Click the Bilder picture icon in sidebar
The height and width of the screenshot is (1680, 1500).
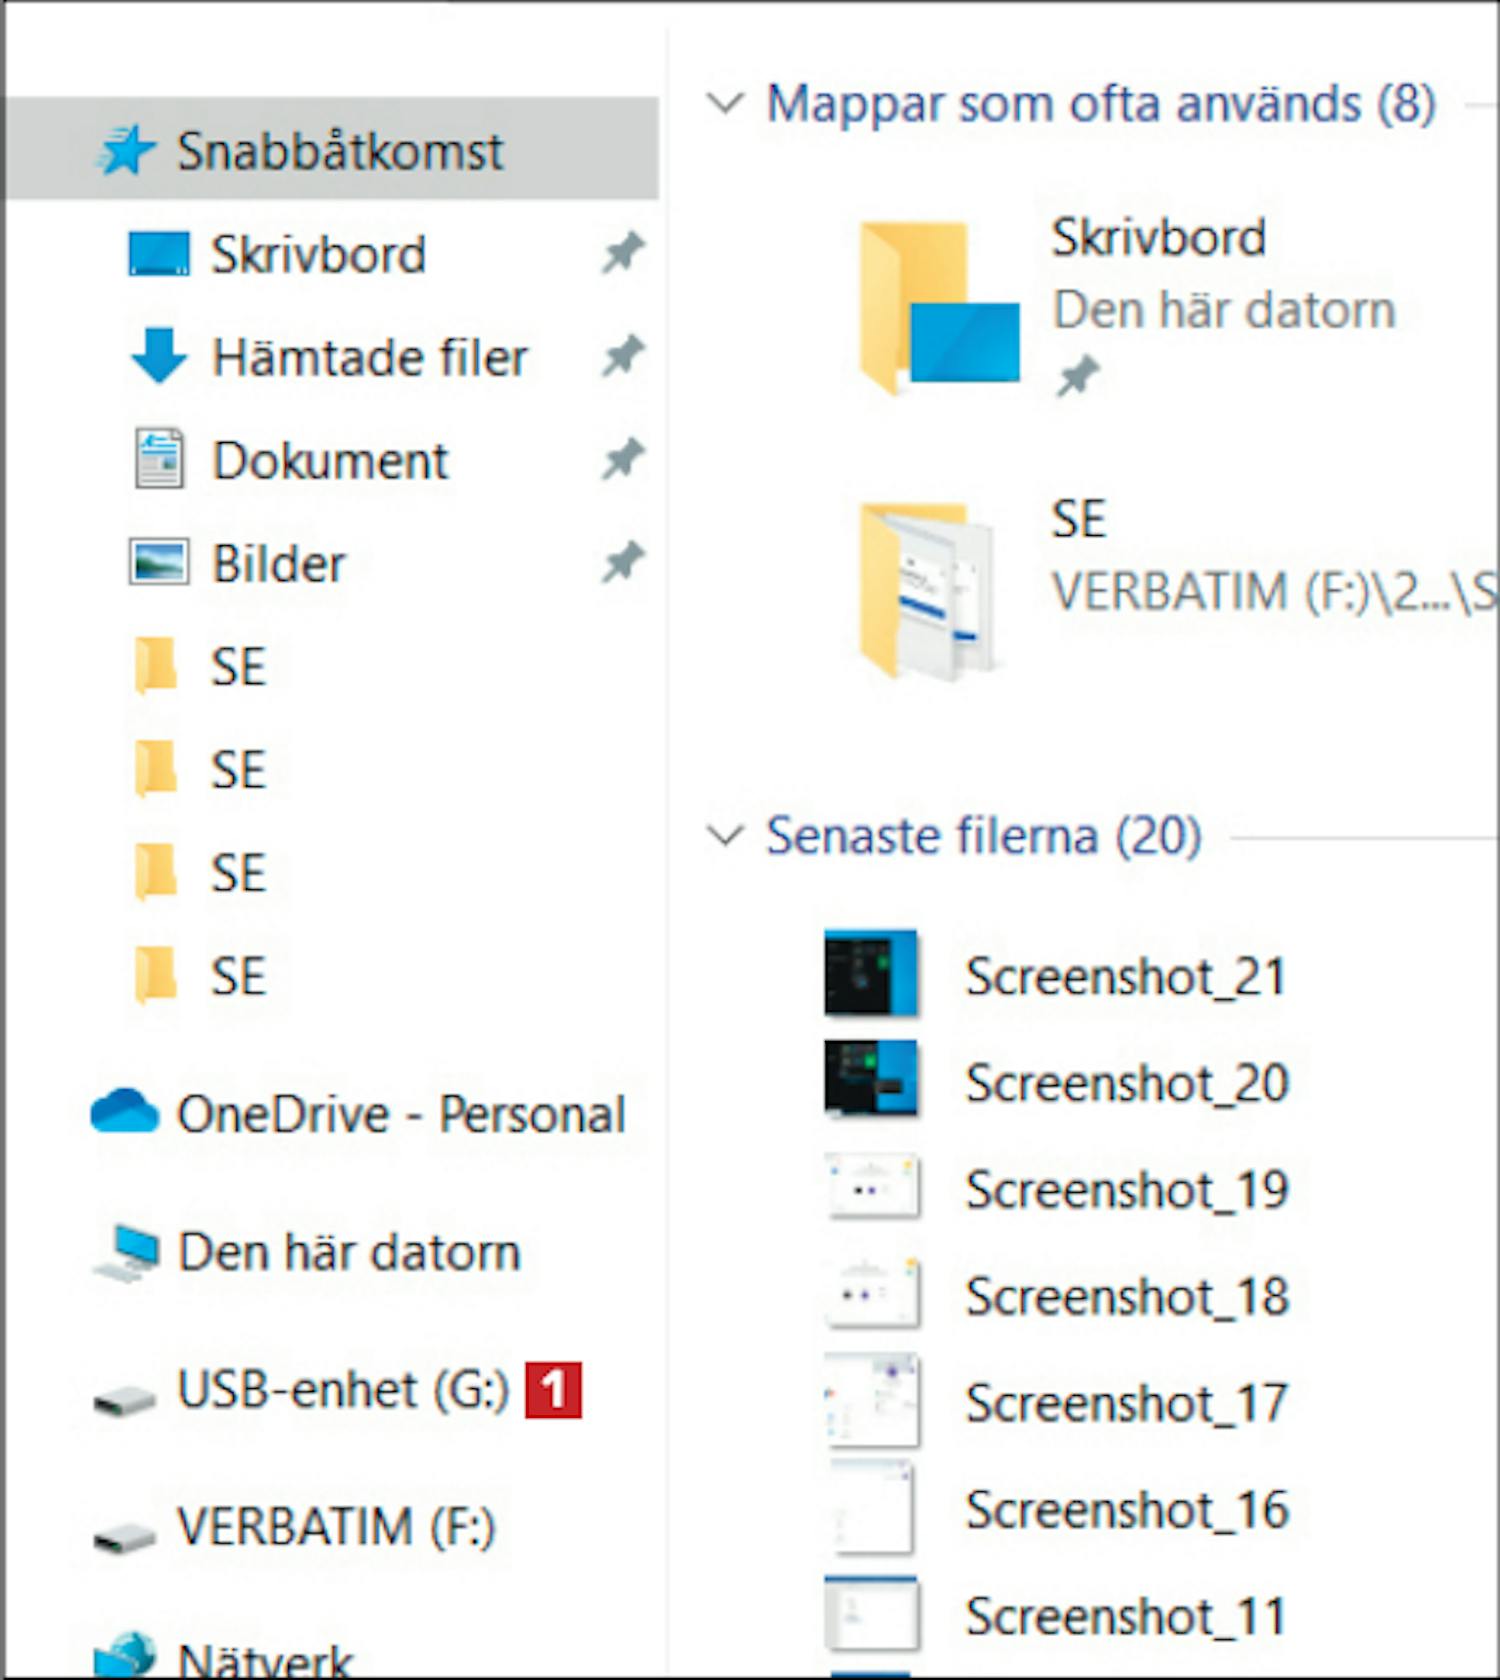(x=158, y=562)
